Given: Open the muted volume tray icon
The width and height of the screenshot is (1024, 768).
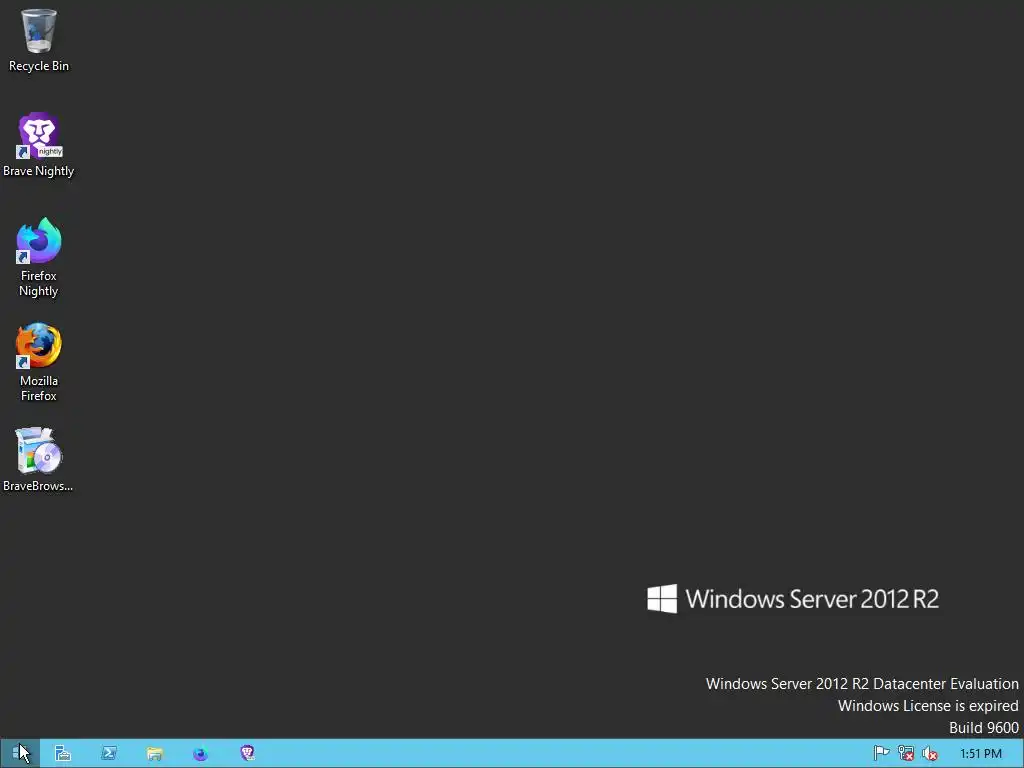Looking at the screenshot, I should (930, 753).
